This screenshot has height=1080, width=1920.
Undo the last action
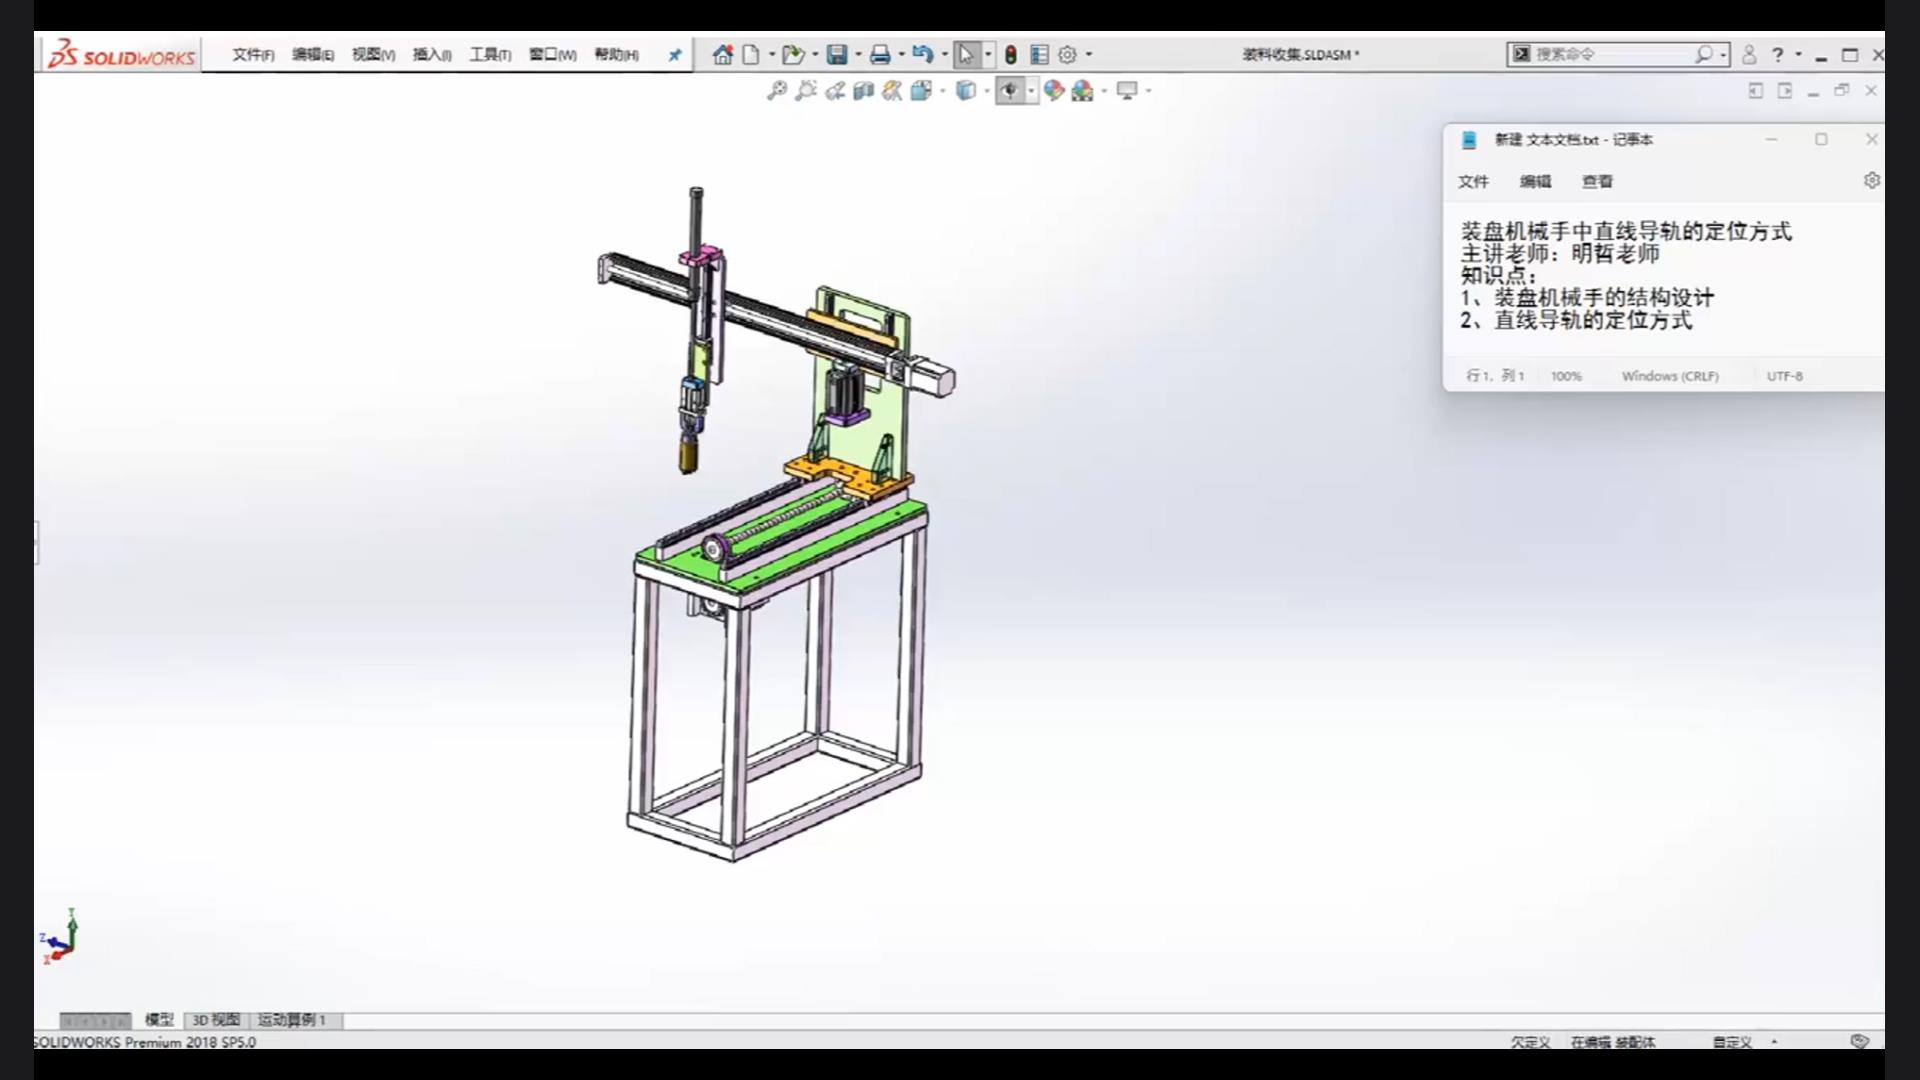pos(922,55)
